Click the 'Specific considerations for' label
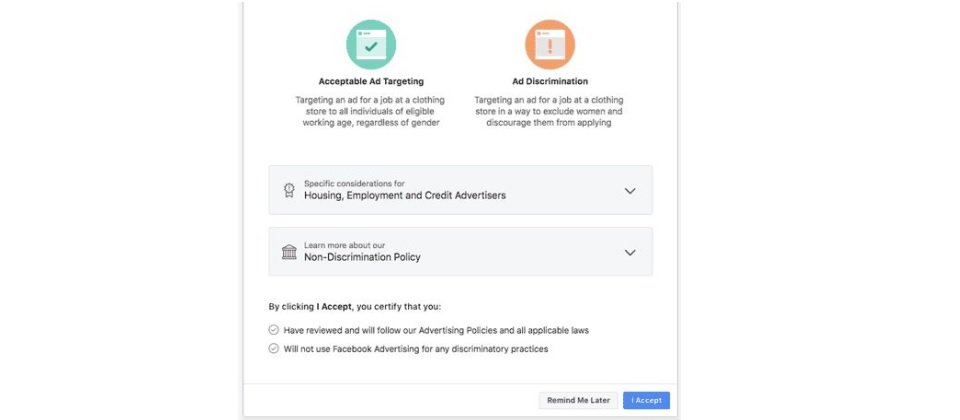This screenshot has width=960, height=420. pos(354,184)
